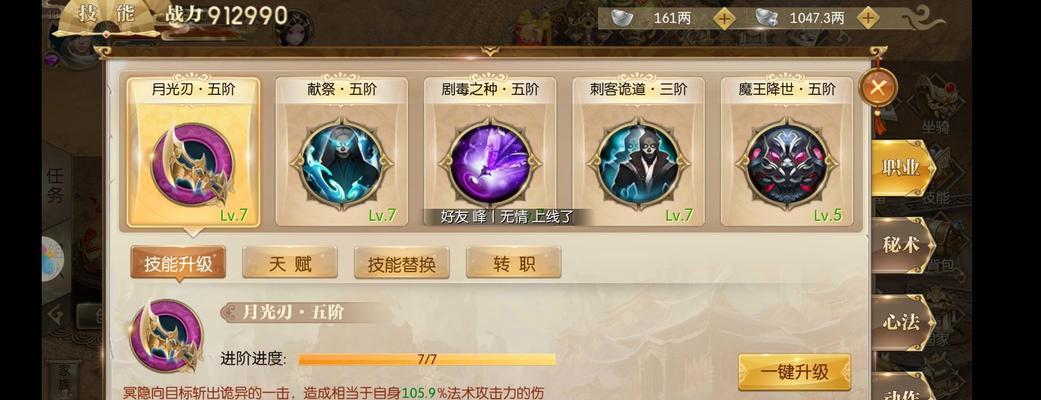Select the 刺客诡道·三阶 skill icon
The image size is (1041, 400).
point(639,163)
